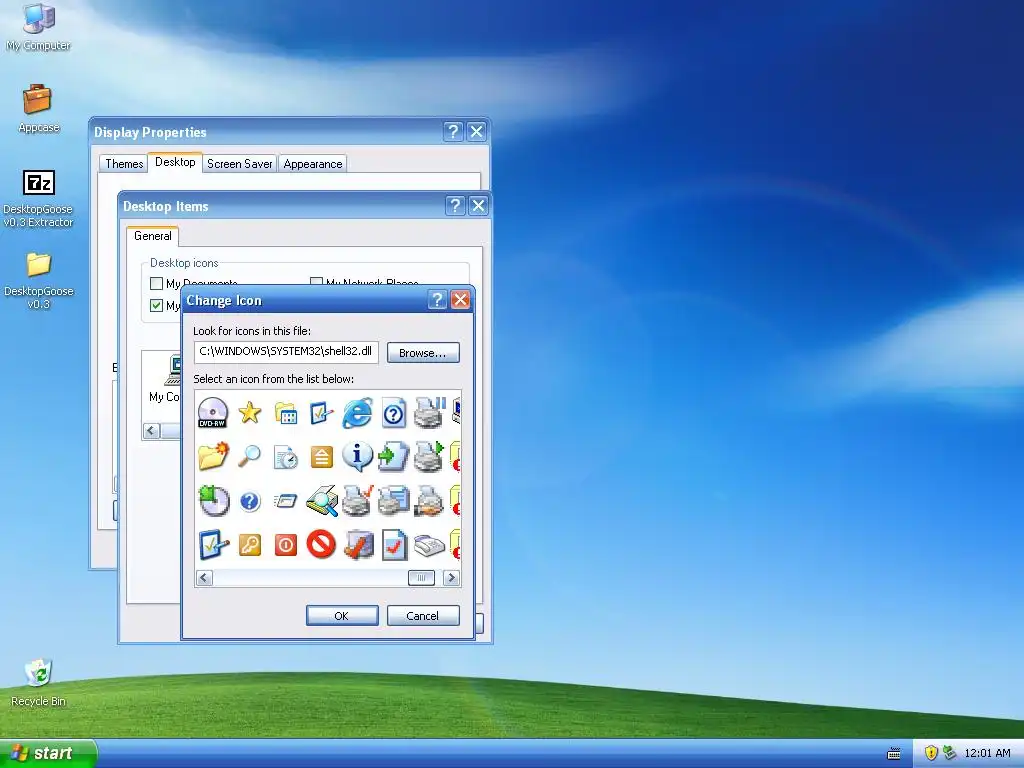
Task: Click the security shield tray icon
Action: pyautogui.click(x=931, y=753)
